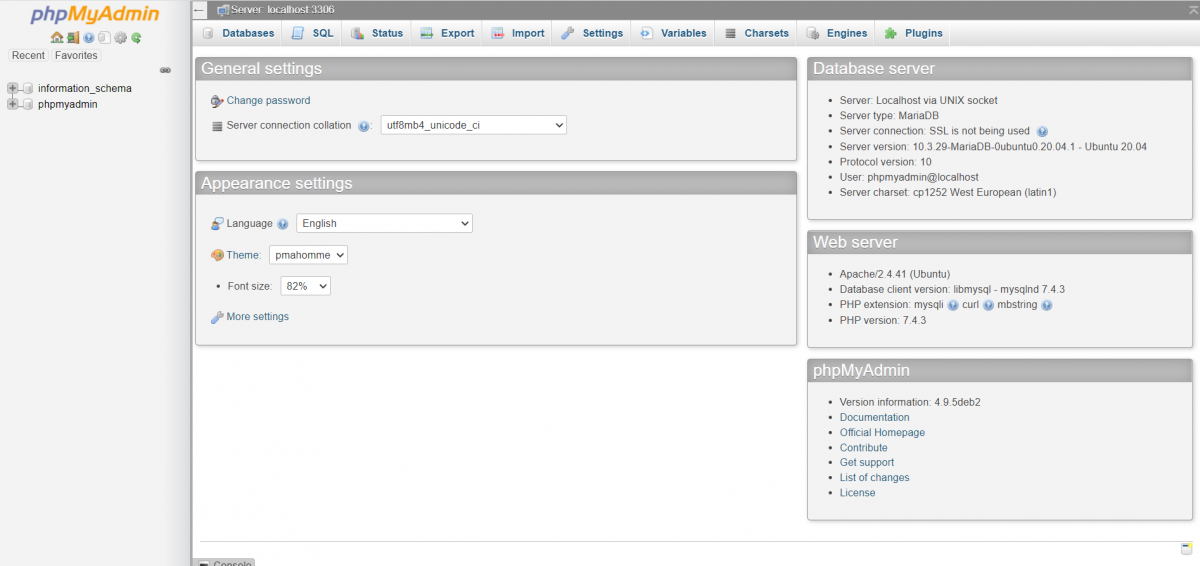
Task: Collapse navigation panel with left arrow button
Action: click(200, 10)
